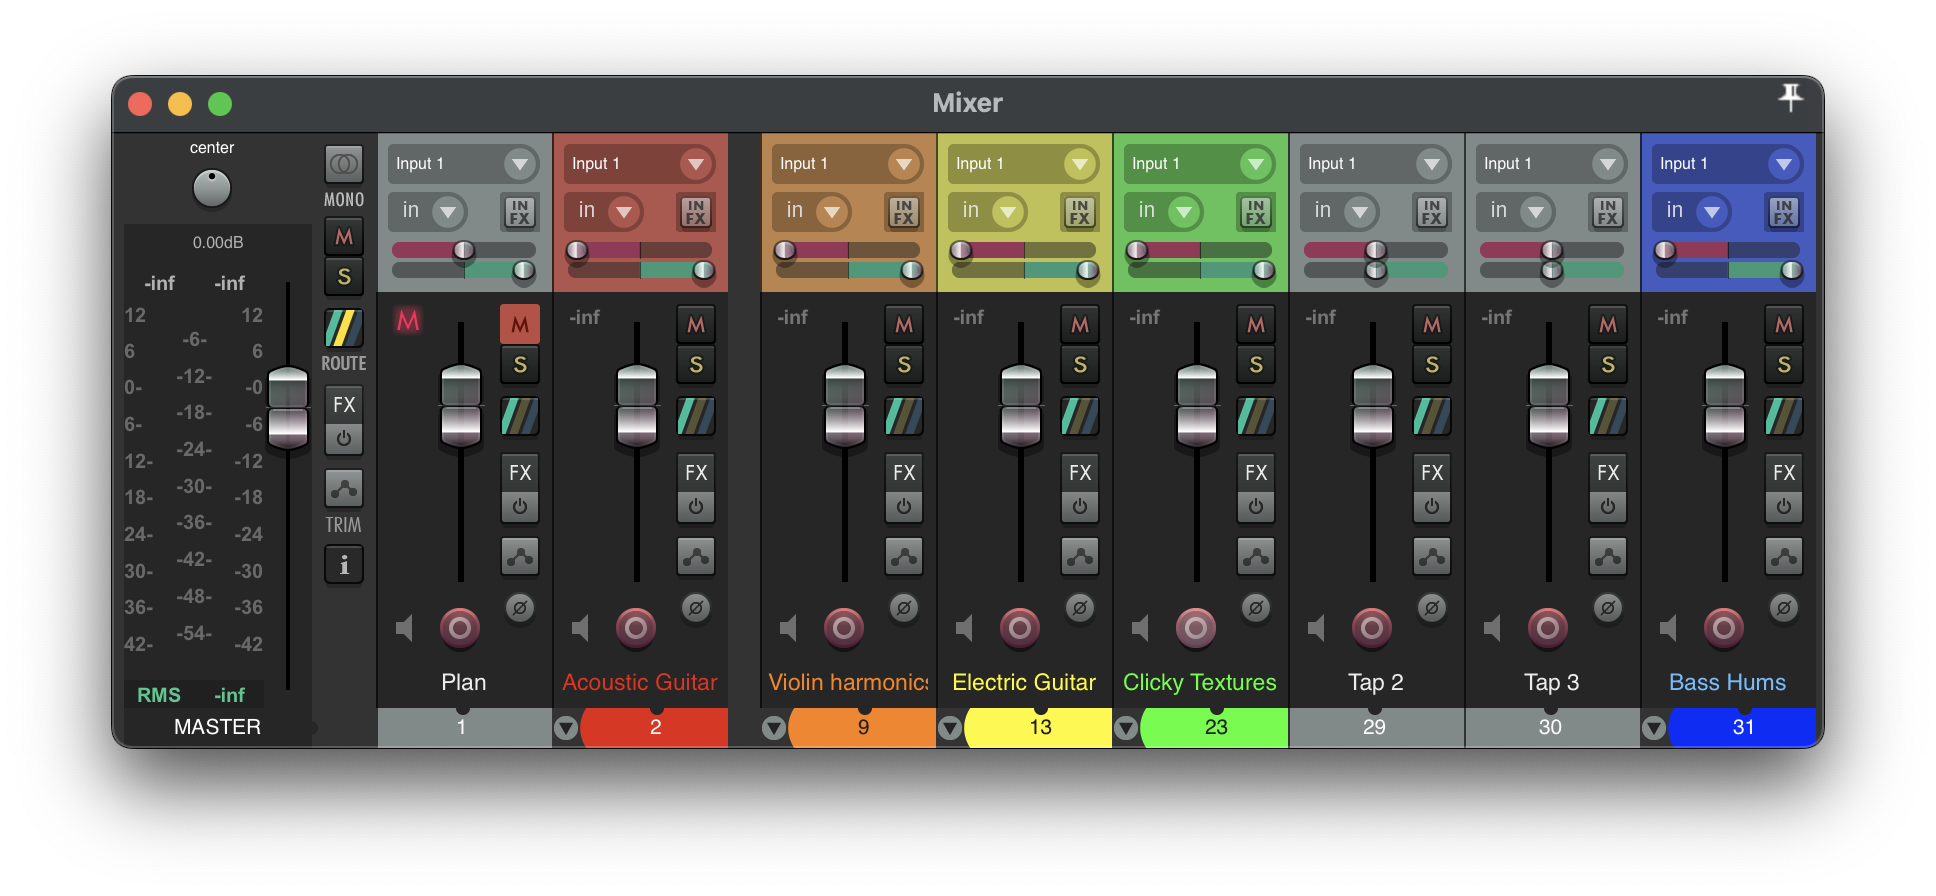Click the master center pan knob
Image resolution: width=1936 pixels, height=896 pixels.
pyautogui.click(x=212, y=188)
